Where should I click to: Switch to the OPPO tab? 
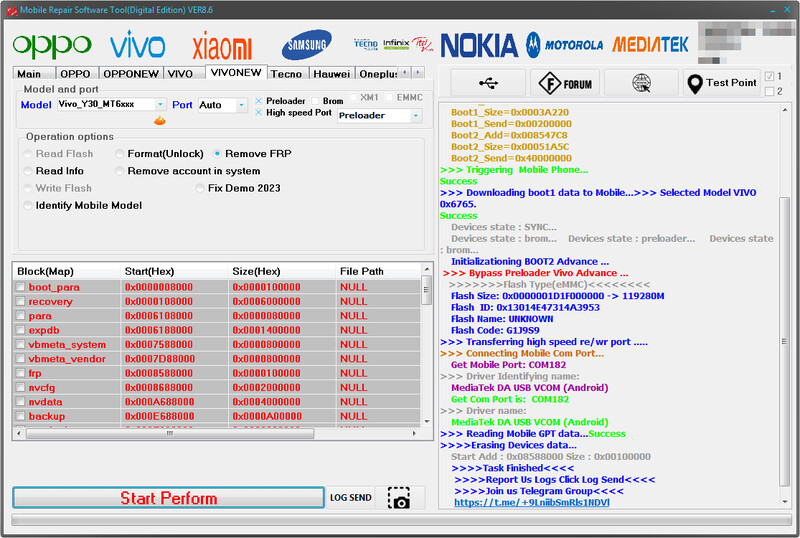[76, 74]
